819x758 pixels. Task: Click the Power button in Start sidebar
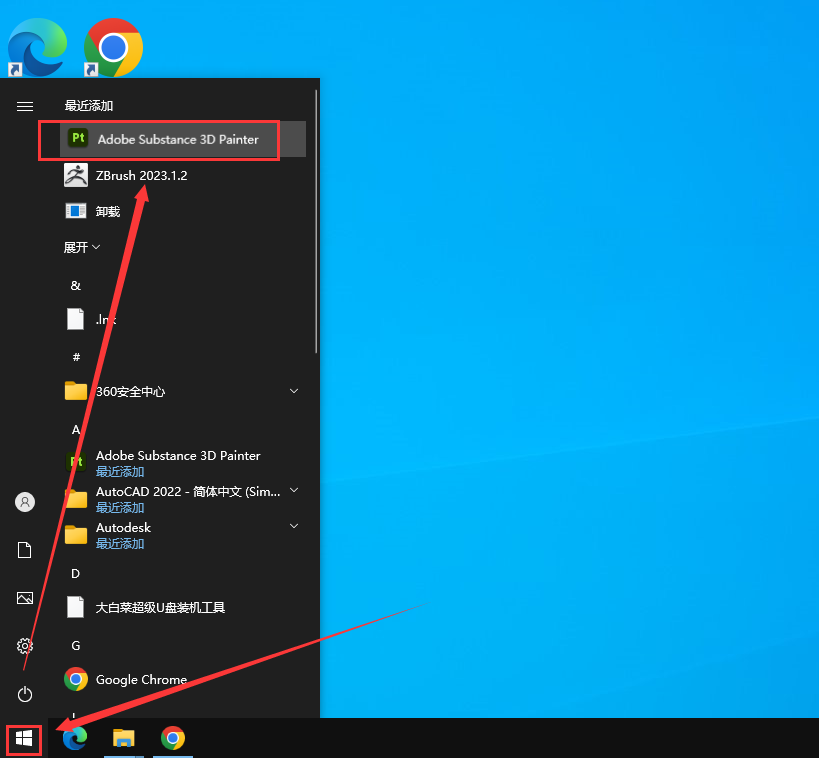tap(25, 694)
